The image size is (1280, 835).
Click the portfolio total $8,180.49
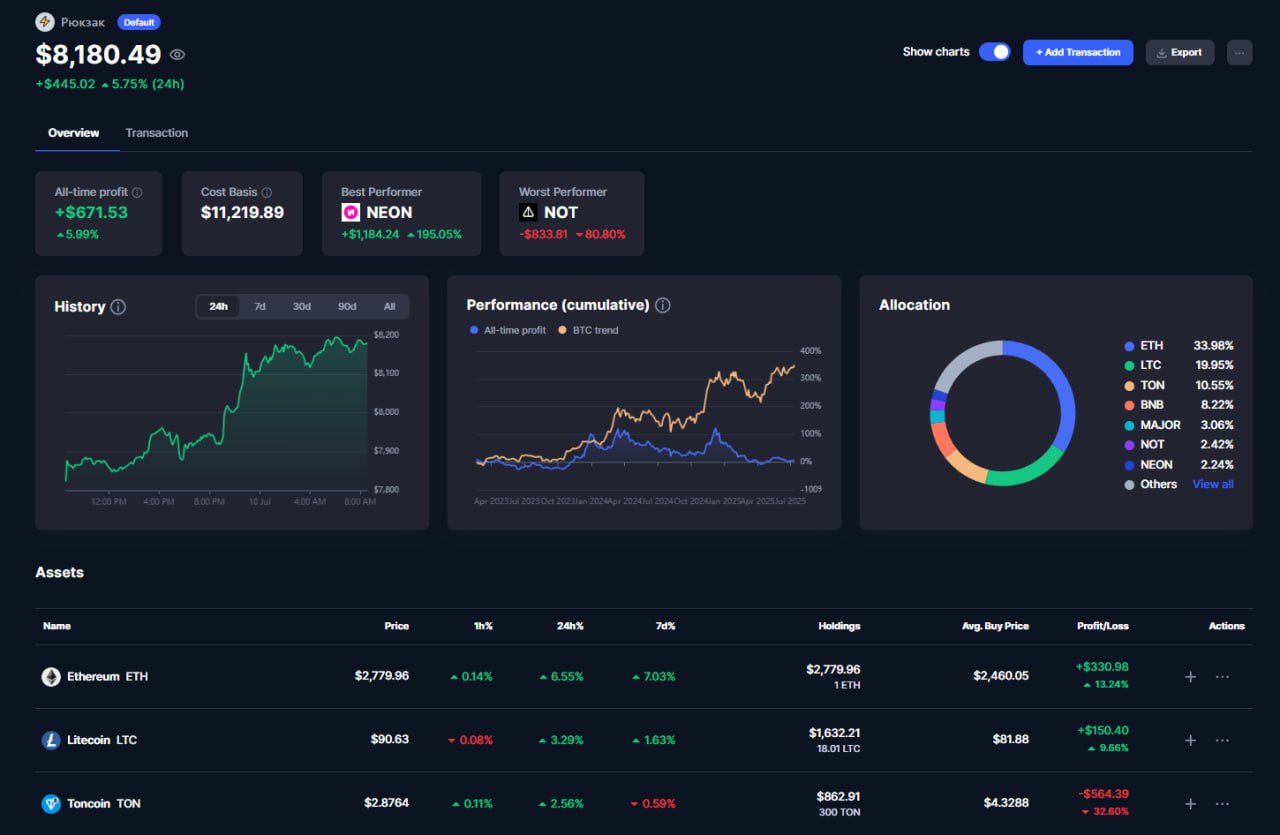point(98,55)
